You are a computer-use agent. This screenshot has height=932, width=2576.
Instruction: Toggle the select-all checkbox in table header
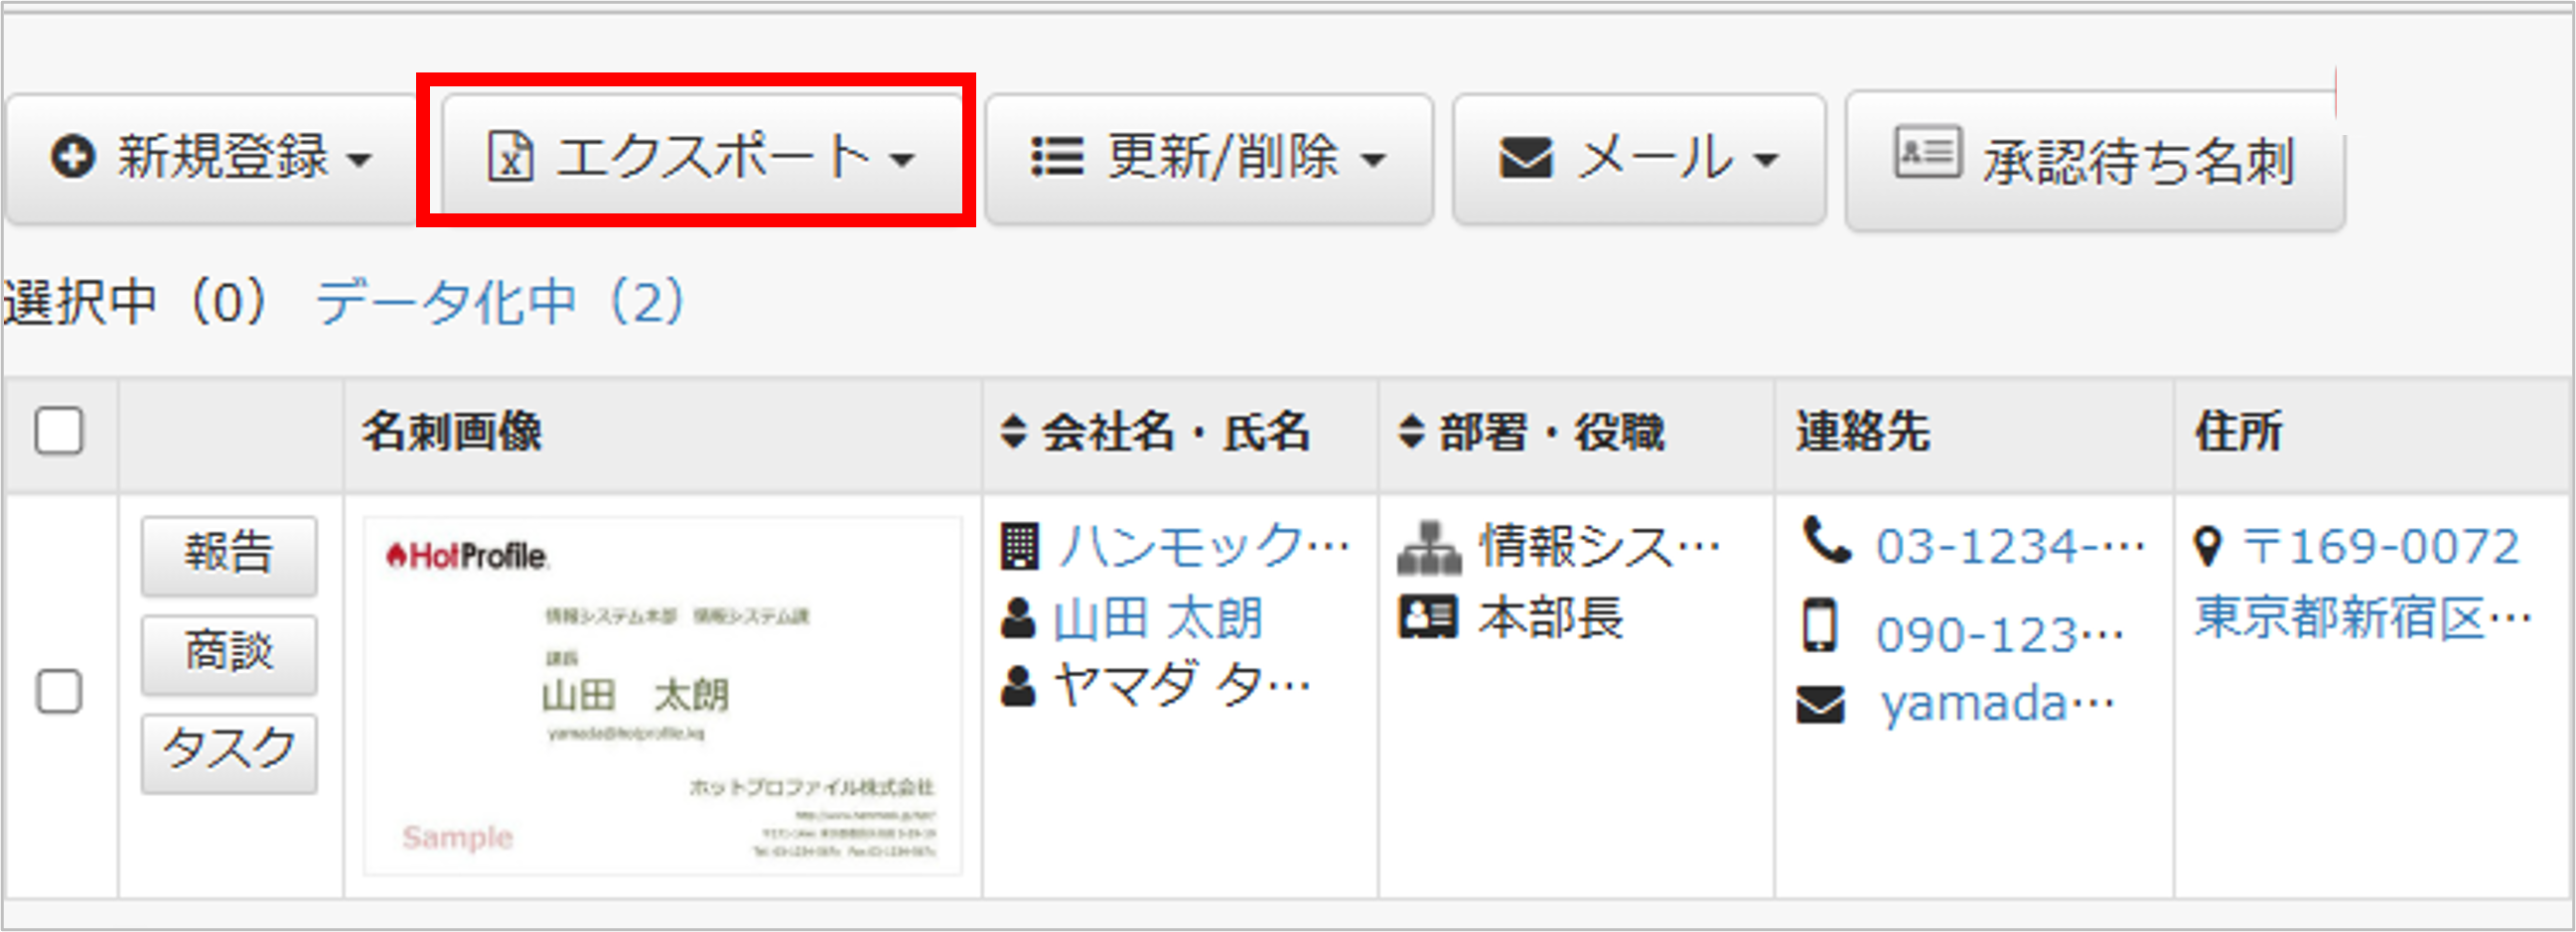[59, 432]
